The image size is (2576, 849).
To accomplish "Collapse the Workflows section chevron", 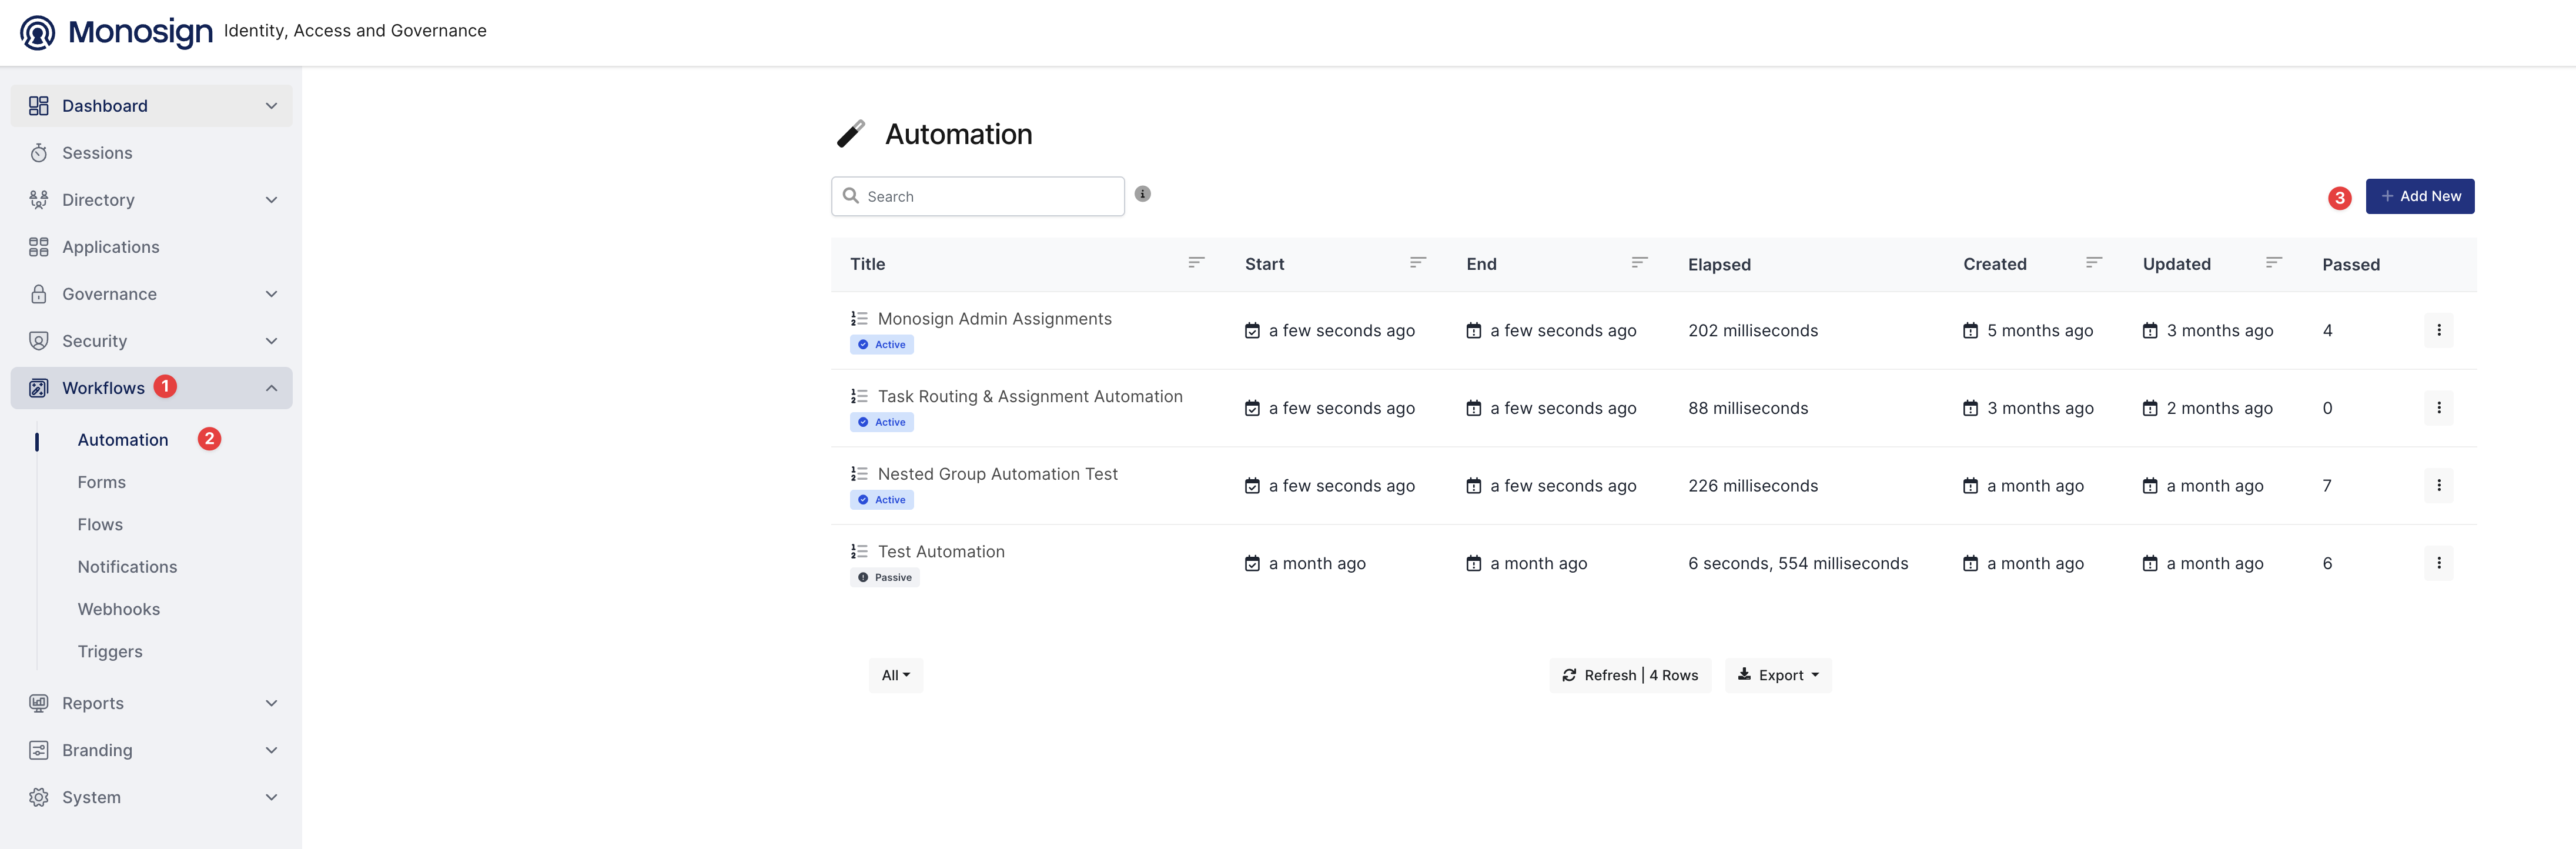I will point(271,388).
